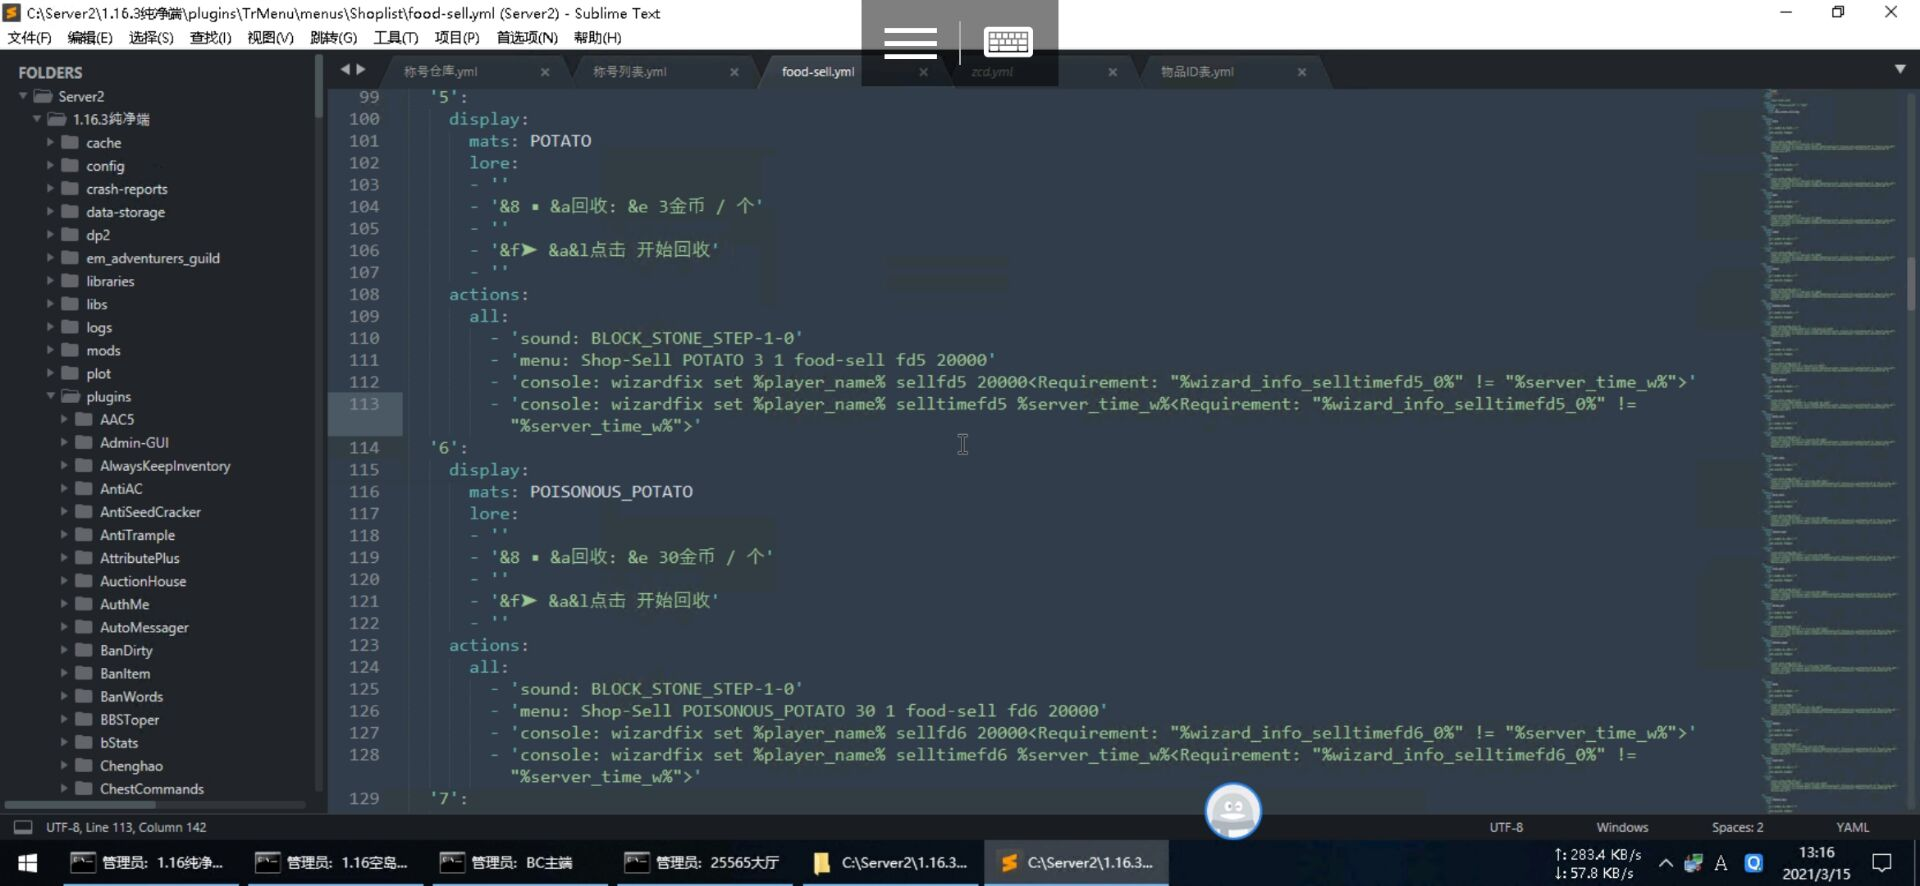Open the on-screen keyboard icon
The height and width of the screenshot is (886, 1920).
(x=1007, y=42)
